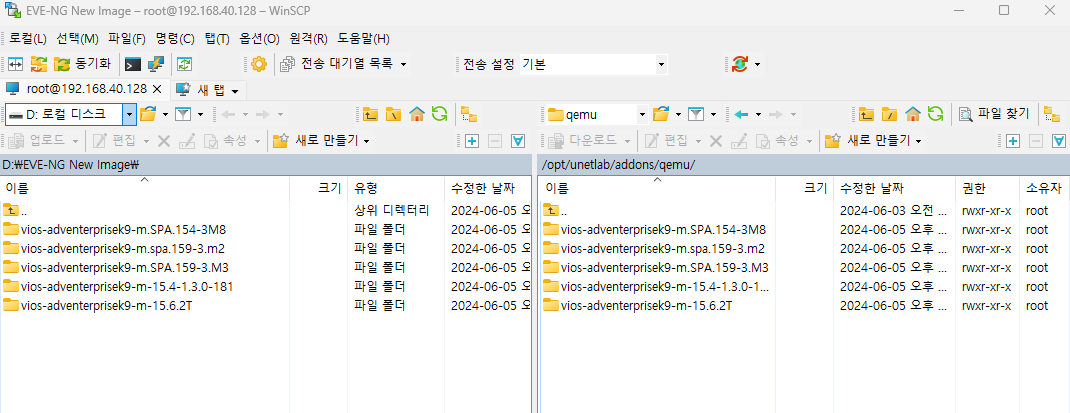Open the 옵션(O) menu

point(259,38)
